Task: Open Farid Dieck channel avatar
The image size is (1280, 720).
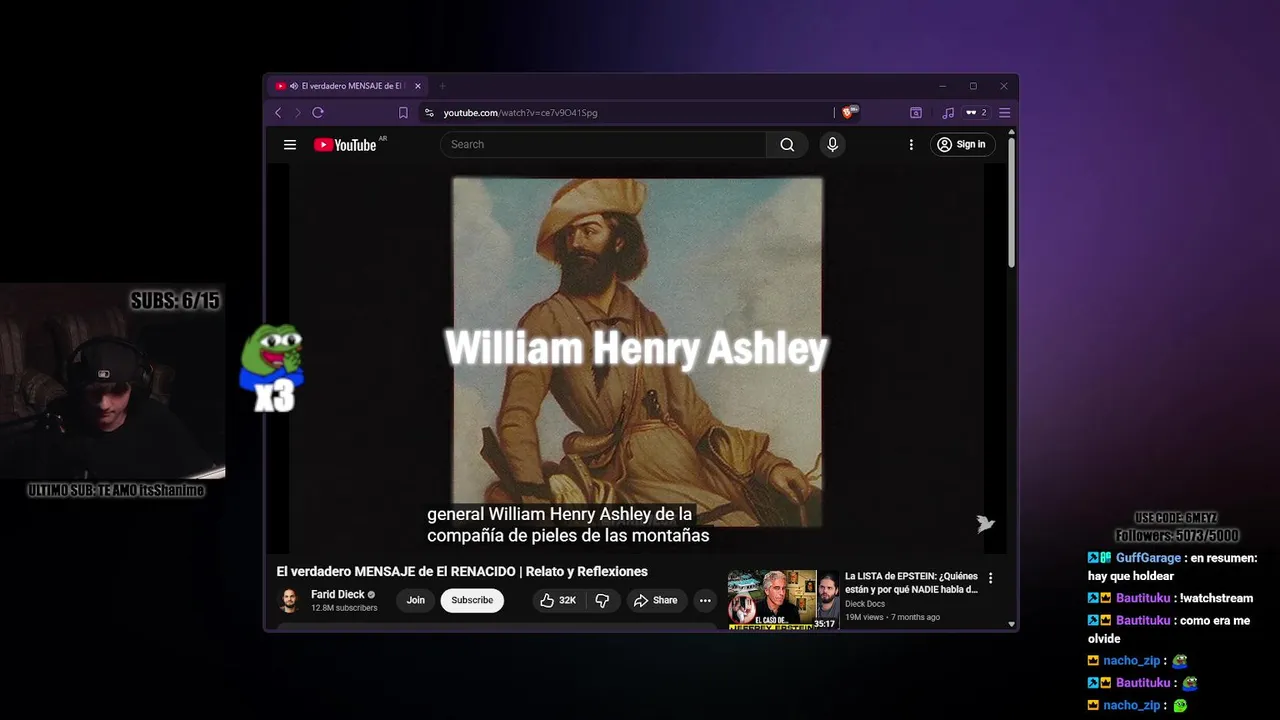Action: coord(289,600)
